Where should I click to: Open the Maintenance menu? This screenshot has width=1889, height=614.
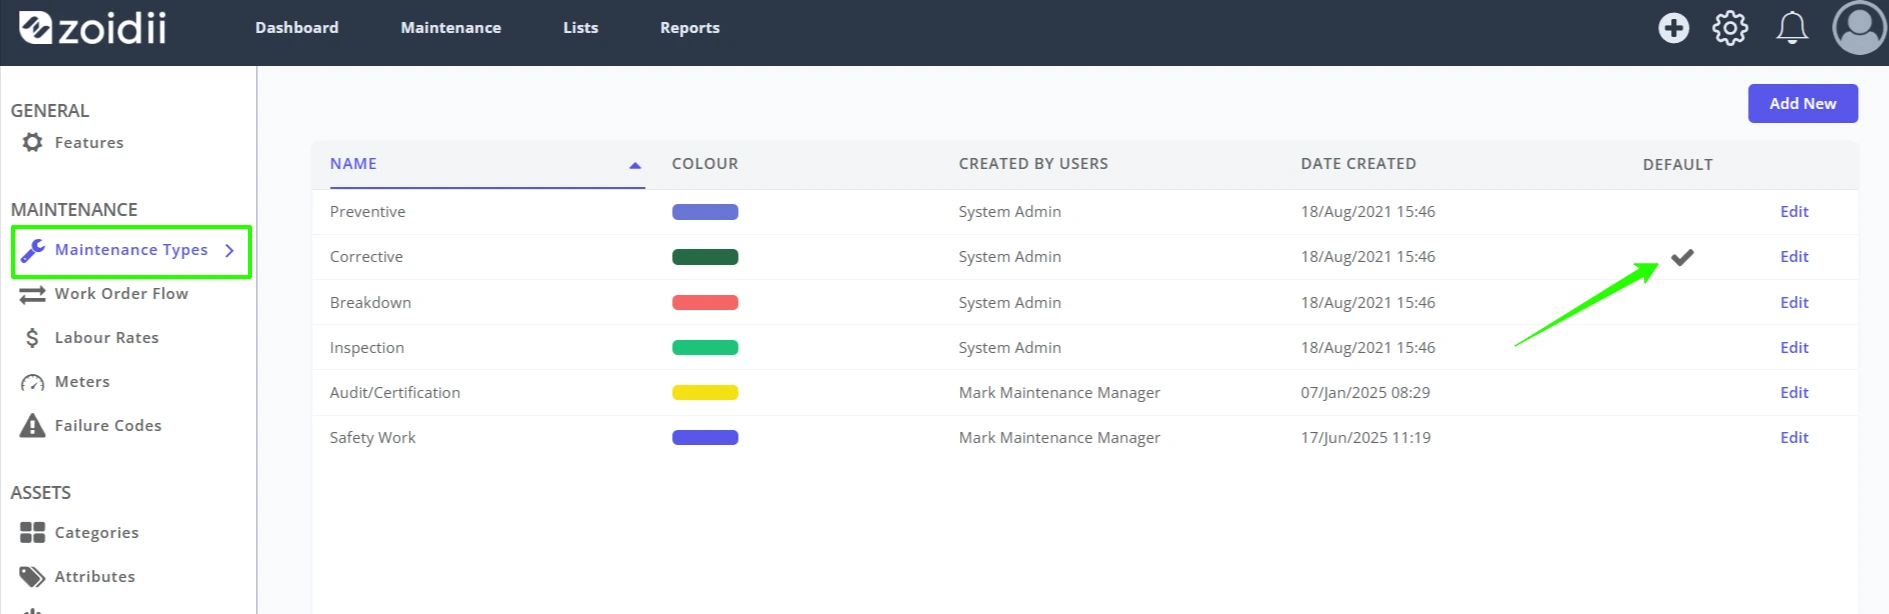coord(451,28)
